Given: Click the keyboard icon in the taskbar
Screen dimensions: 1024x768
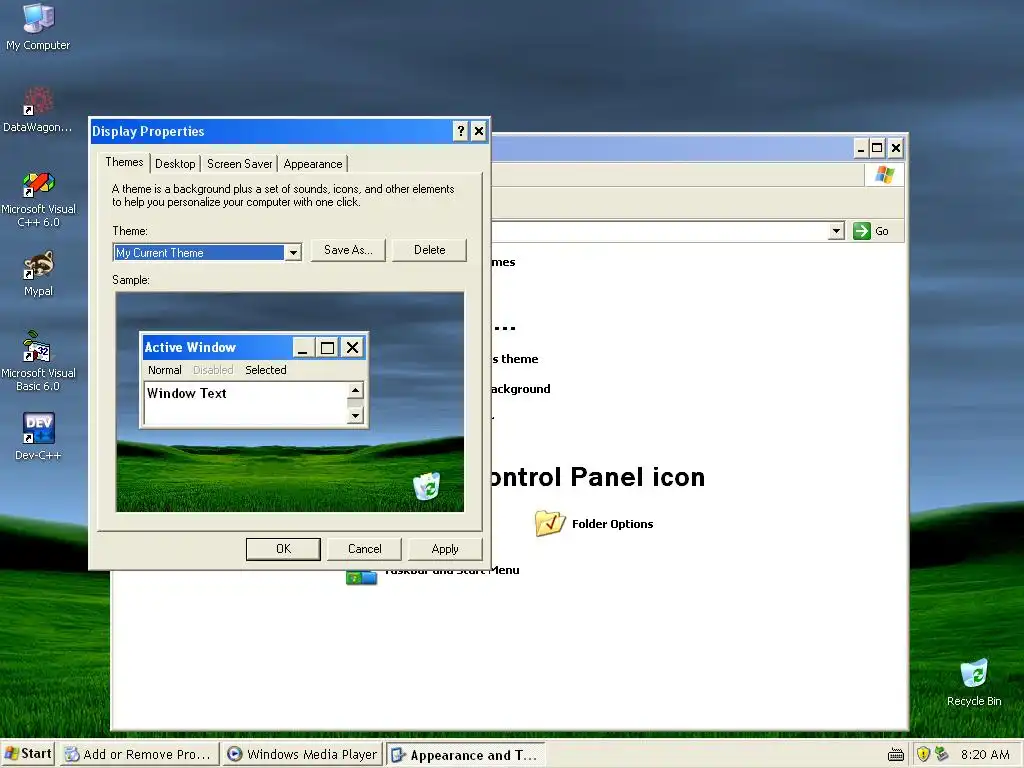Looking at the screenshot, I should (x=896, y=755).
